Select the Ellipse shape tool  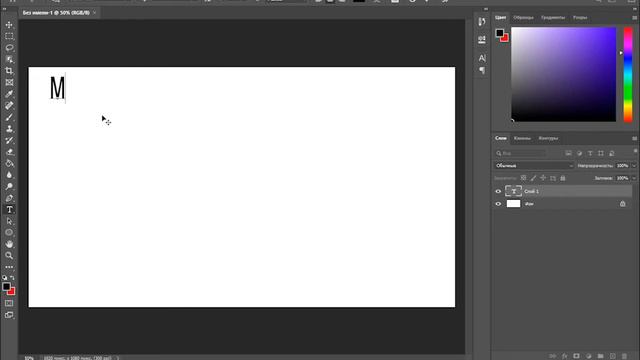(9, 233)
